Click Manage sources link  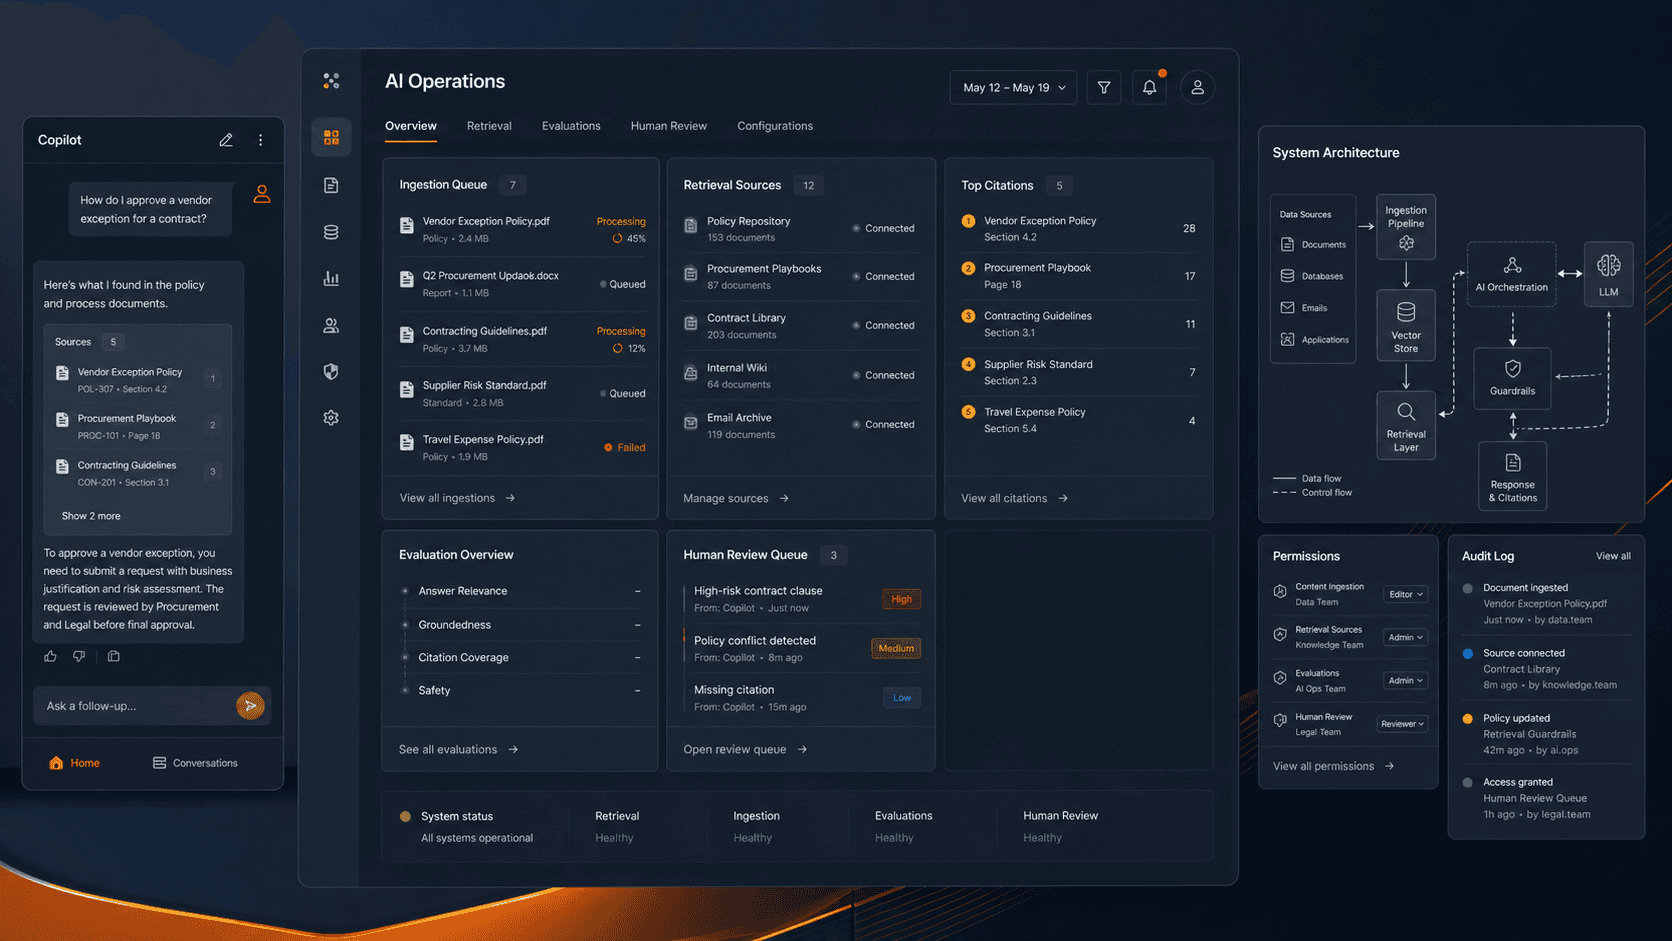pyautogui.click(x=736, y=498)
